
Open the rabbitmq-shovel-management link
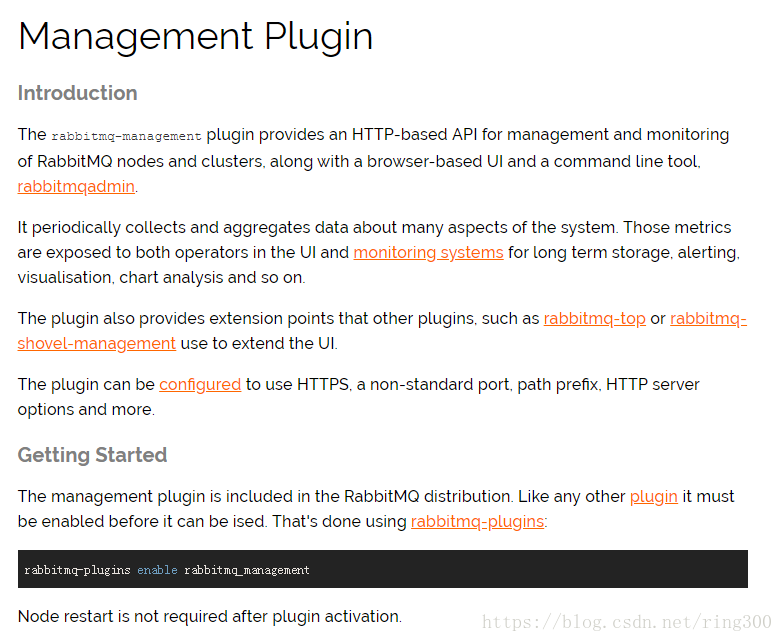(96, 343)
